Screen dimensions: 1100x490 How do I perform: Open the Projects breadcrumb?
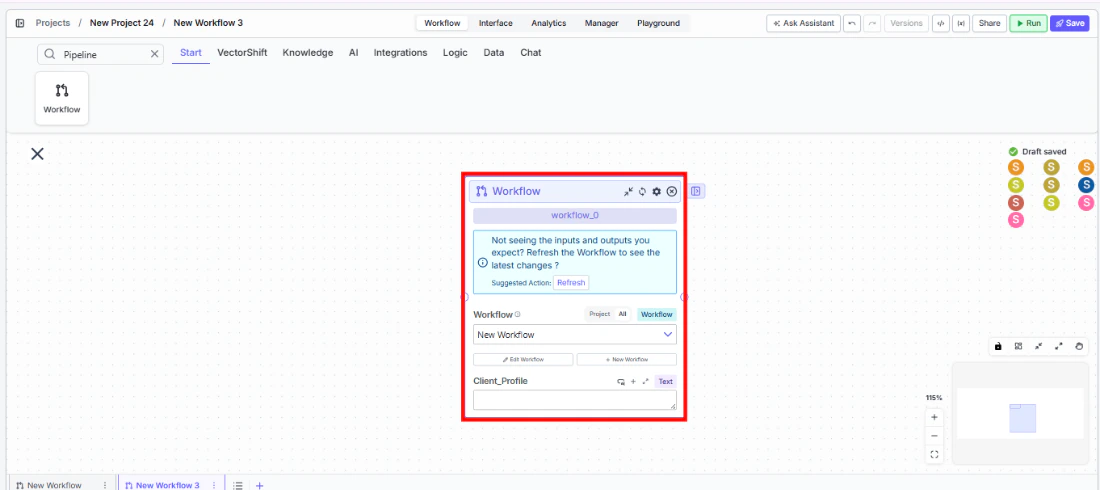(53, 23)
